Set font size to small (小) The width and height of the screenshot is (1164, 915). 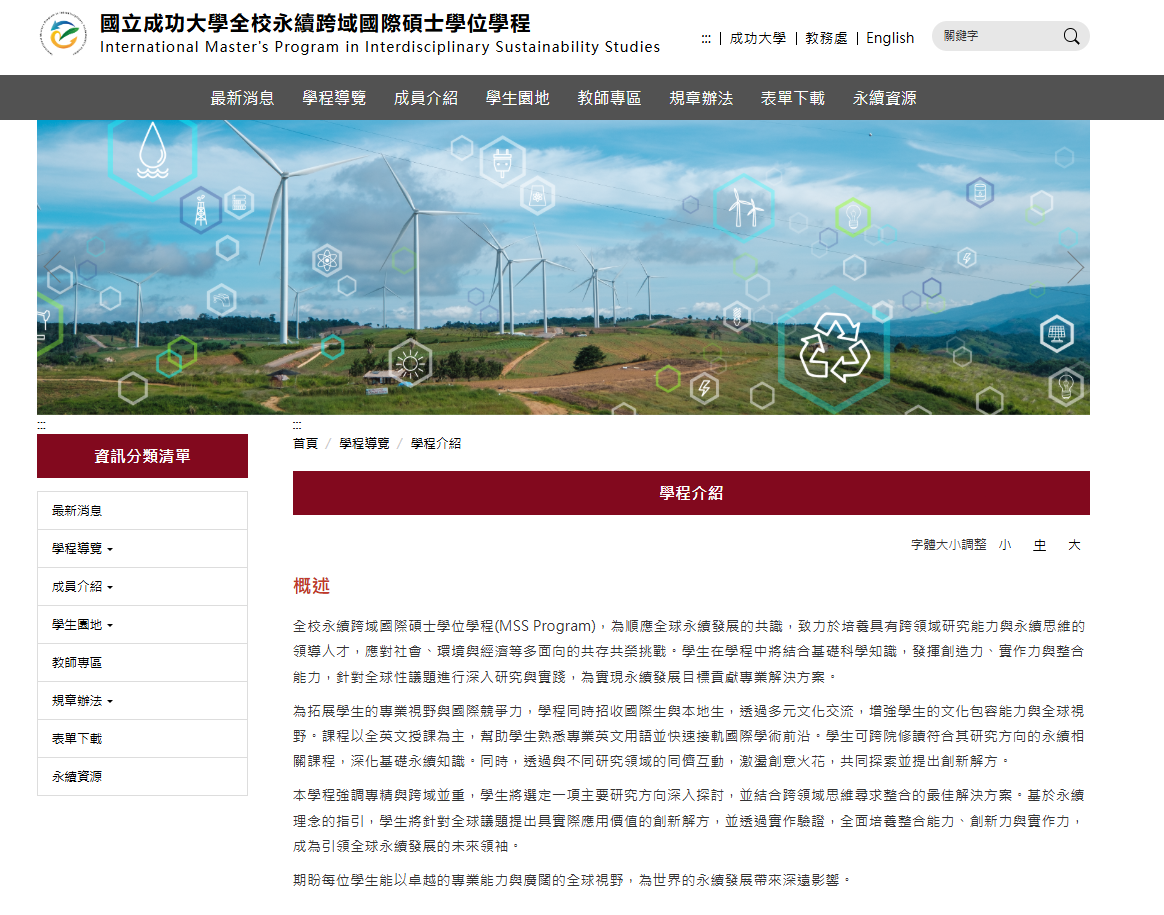[1004, 545]
